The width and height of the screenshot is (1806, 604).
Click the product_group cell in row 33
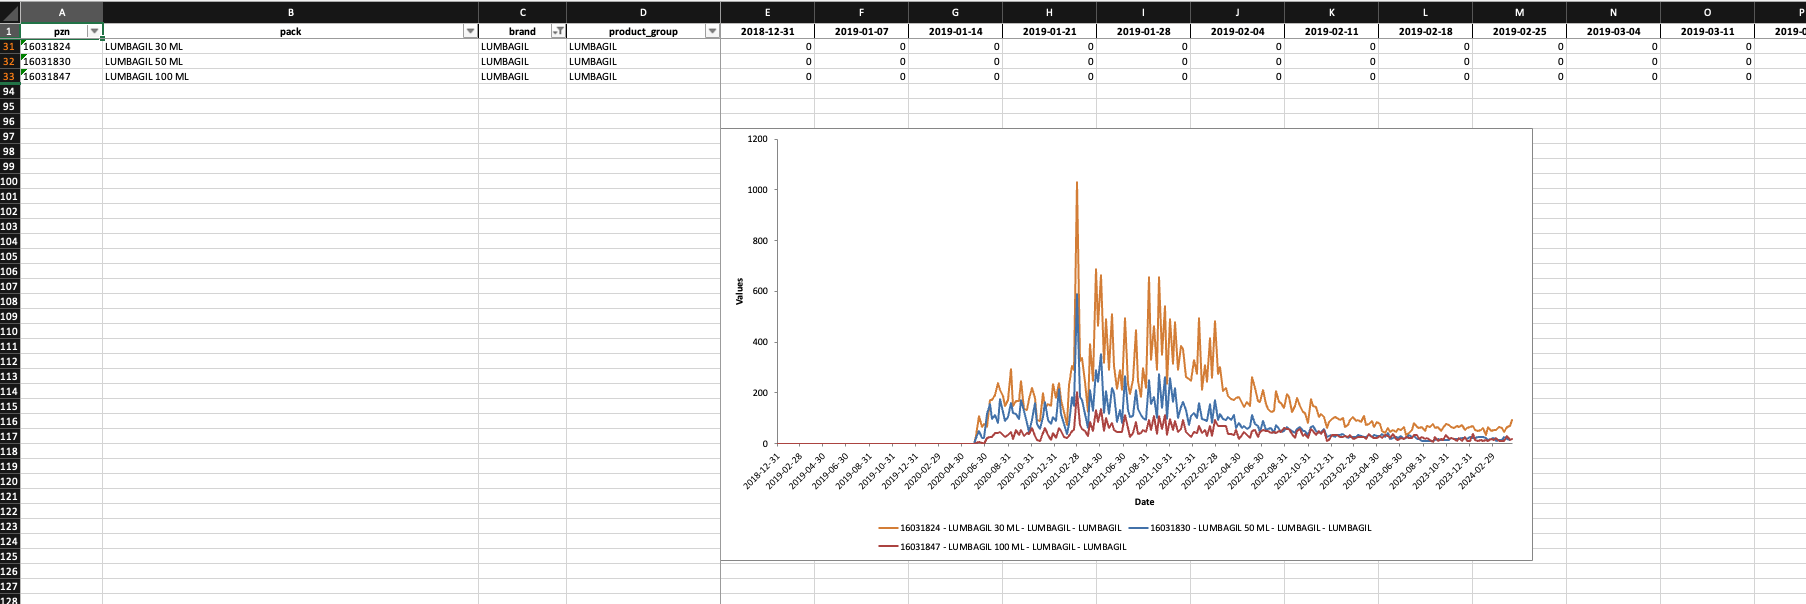tap(643, 76)
